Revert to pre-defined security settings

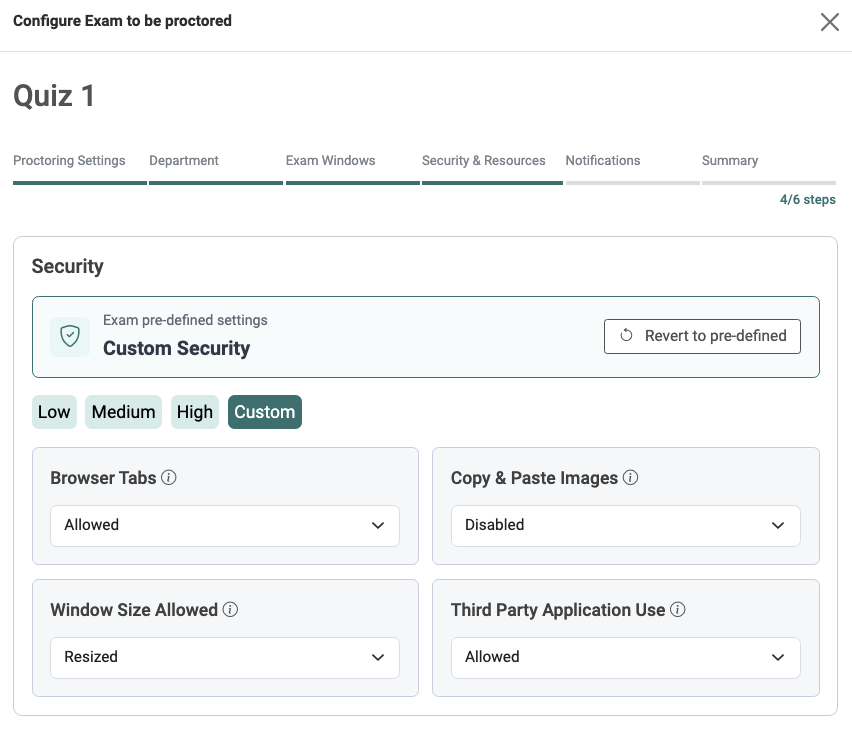click(702, 336)
